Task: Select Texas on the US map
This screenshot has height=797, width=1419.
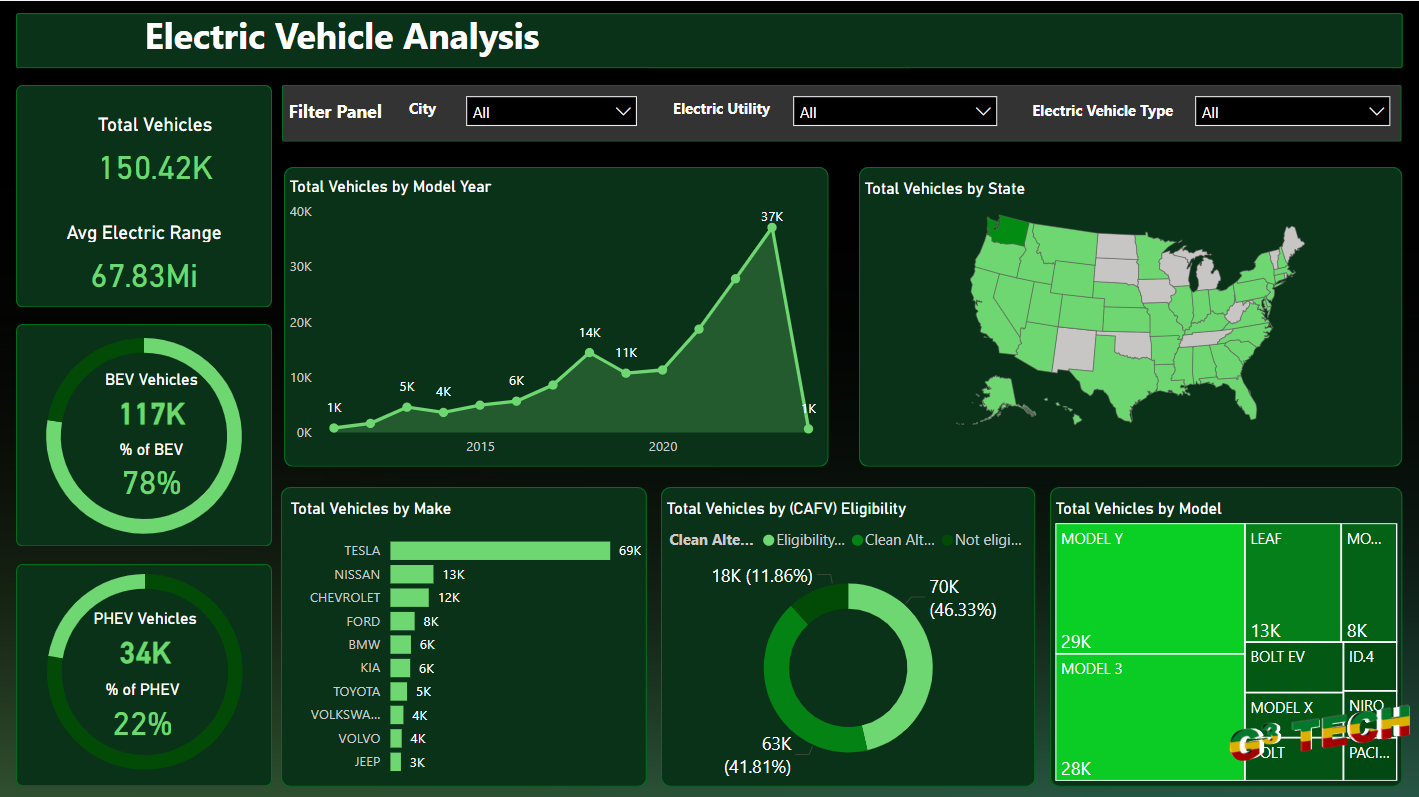Action: pyautogui.click(x=1122, y=378)
